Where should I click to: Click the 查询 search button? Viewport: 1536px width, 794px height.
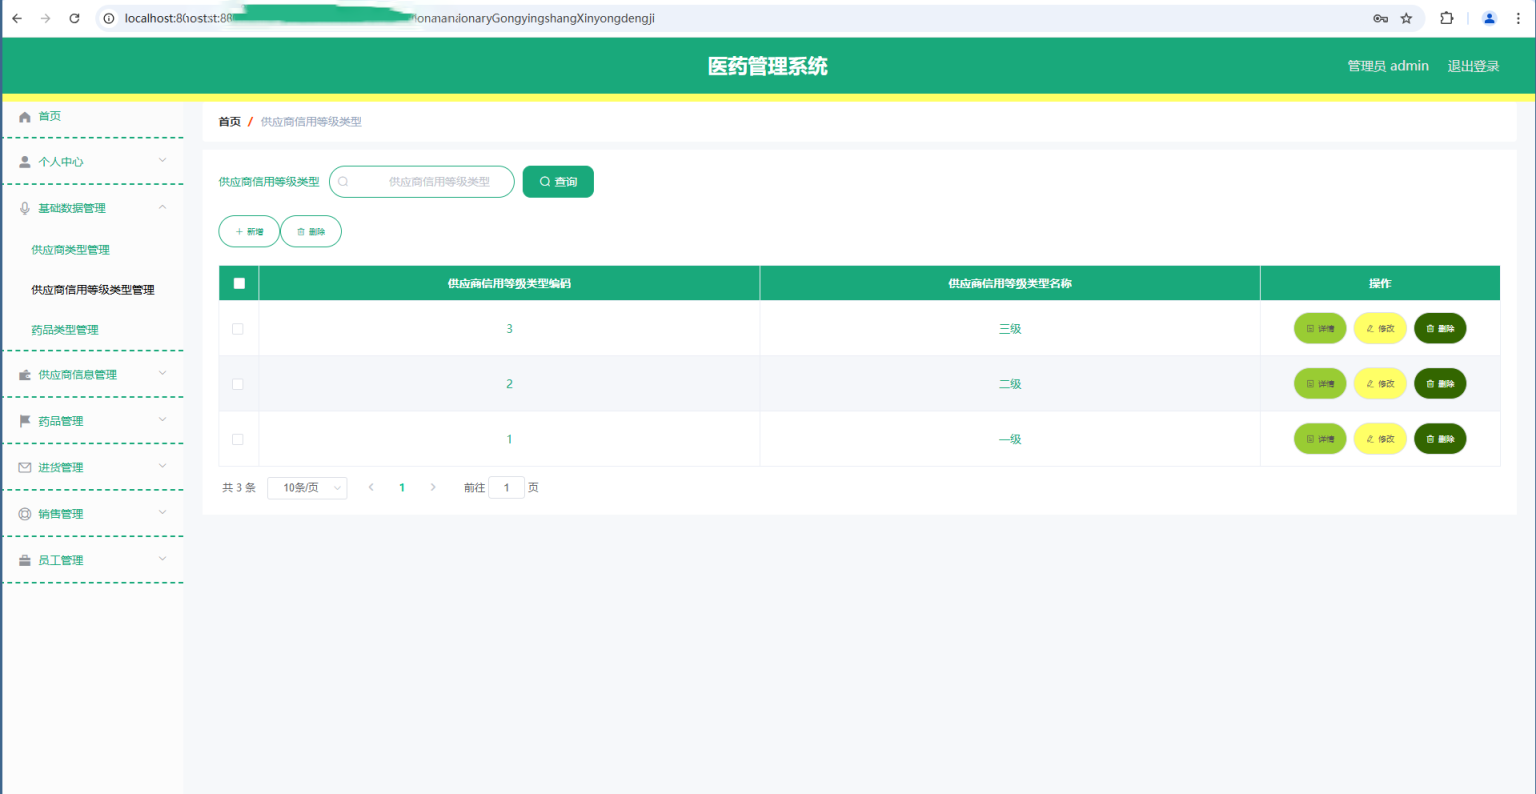(x=558, y=182)
